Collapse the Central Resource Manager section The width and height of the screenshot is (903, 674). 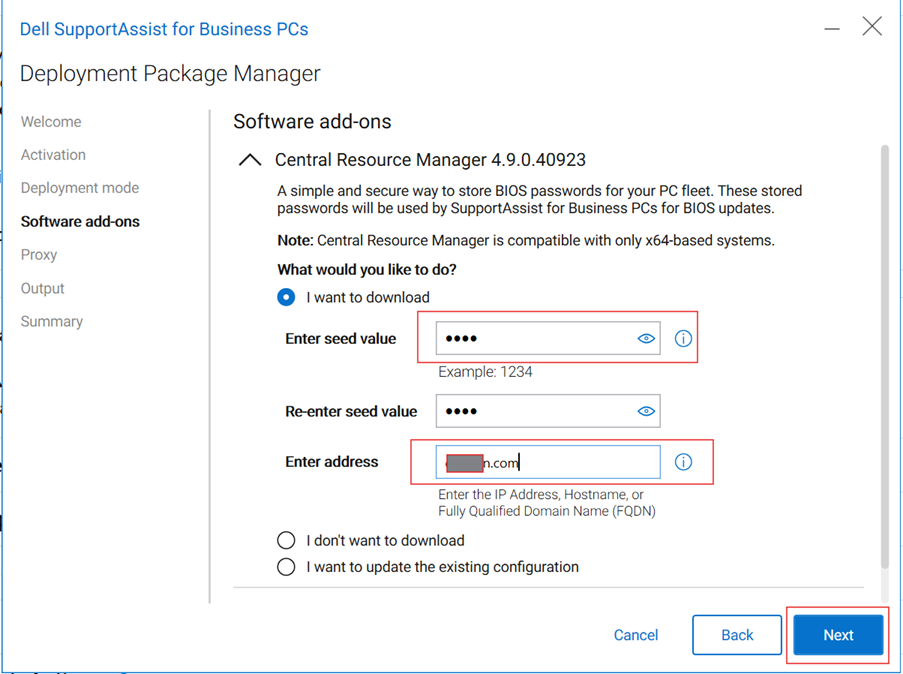click(249, 158)
